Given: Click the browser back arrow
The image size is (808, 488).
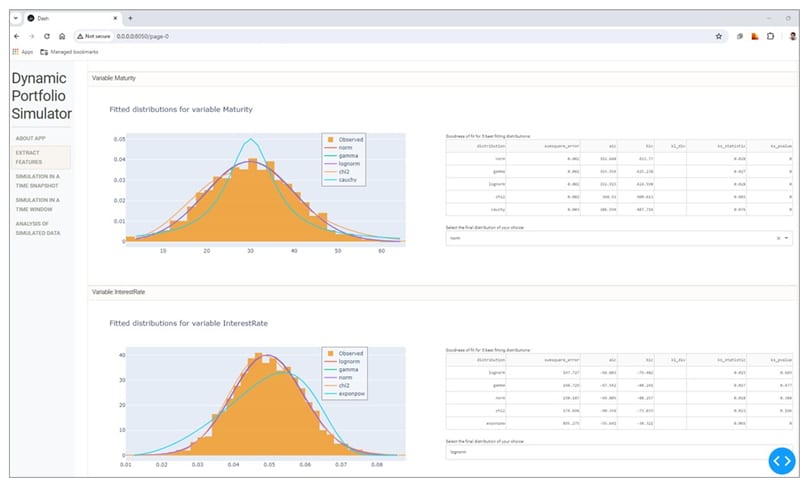Looking at the screenshot, I should 17,35.
